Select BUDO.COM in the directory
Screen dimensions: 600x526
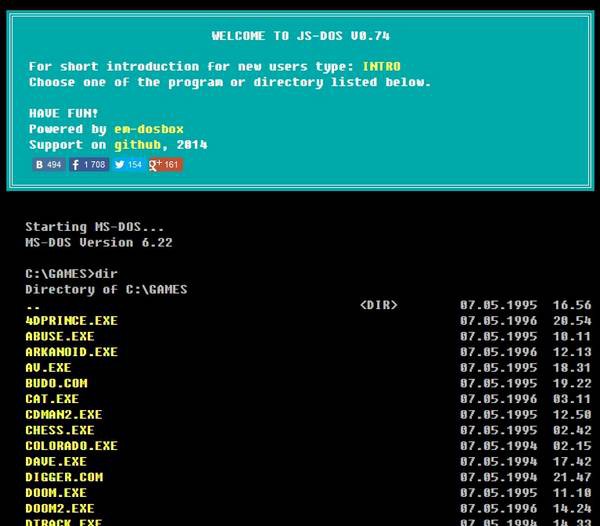(x=56, y=383)
